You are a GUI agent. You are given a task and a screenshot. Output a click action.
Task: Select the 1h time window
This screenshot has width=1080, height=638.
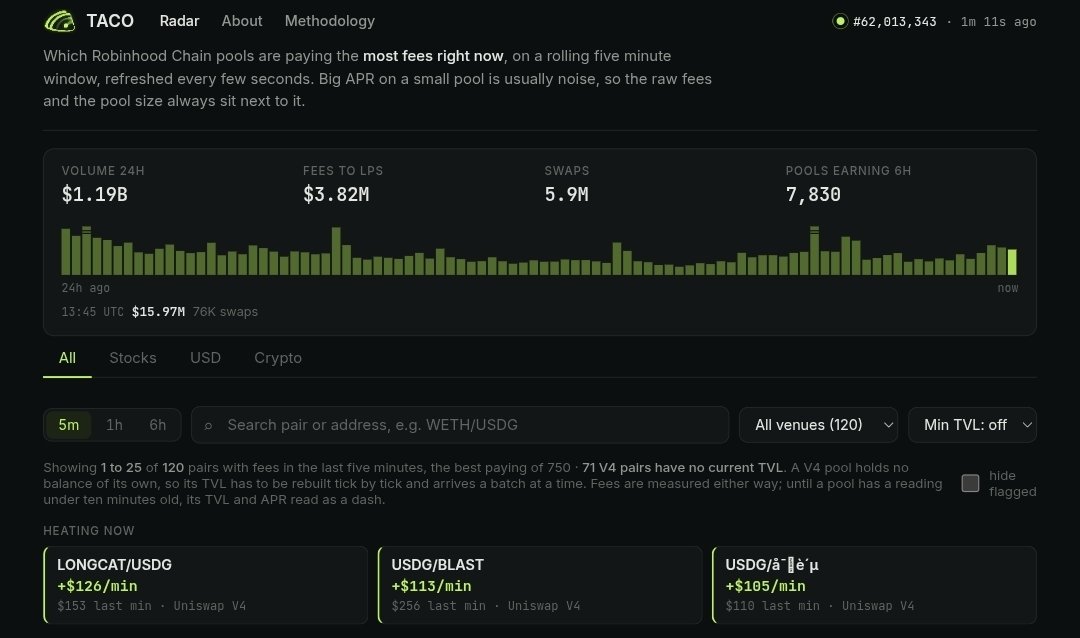point(114,425)
